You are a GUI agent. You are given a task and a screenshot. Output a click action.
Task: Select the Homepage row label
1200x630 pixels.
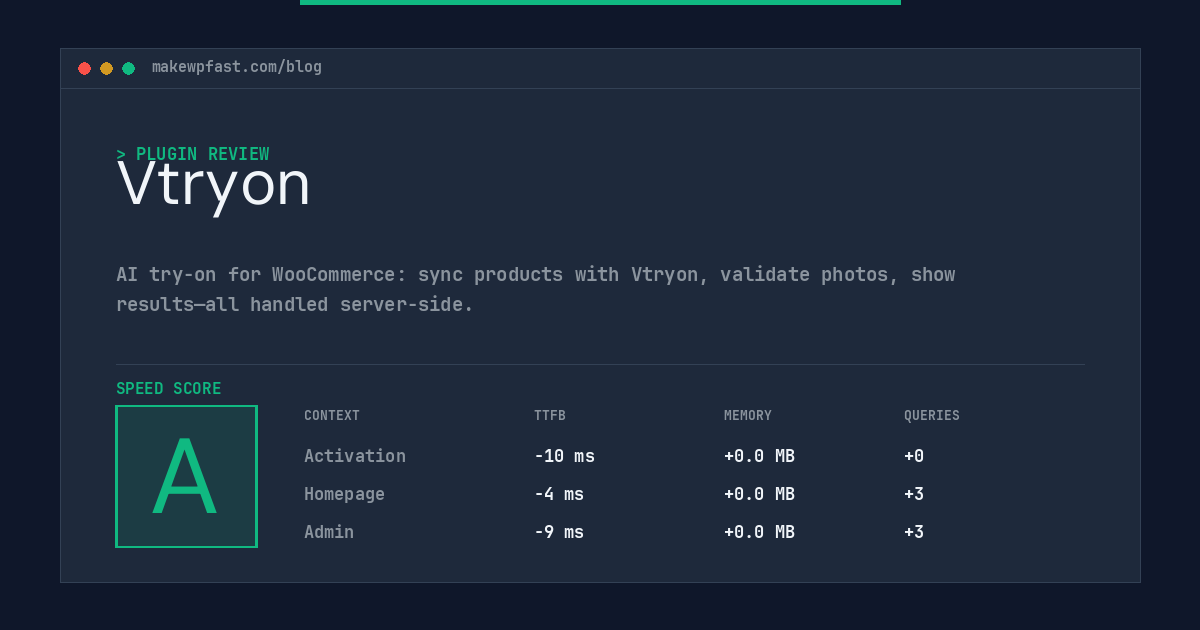click(344, 494)
